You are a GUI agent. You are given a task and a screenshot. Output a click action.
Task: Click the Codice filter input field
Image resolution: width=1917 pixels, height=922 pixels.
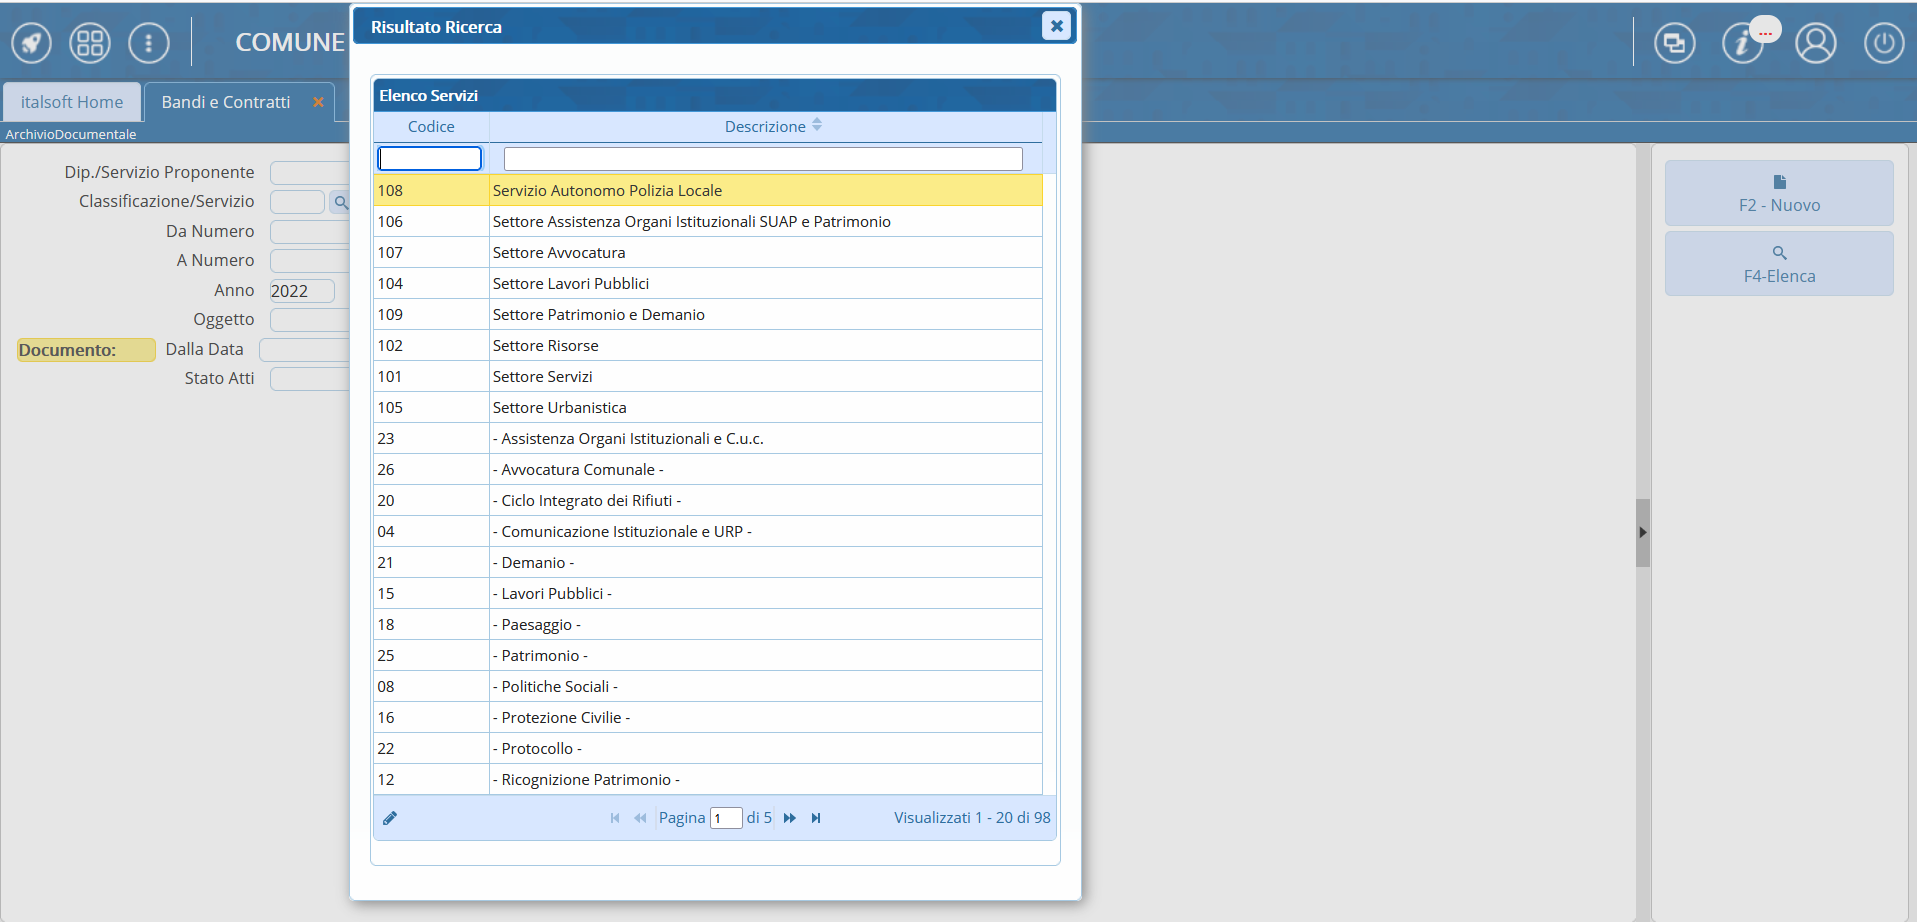[x=430, y=159]
